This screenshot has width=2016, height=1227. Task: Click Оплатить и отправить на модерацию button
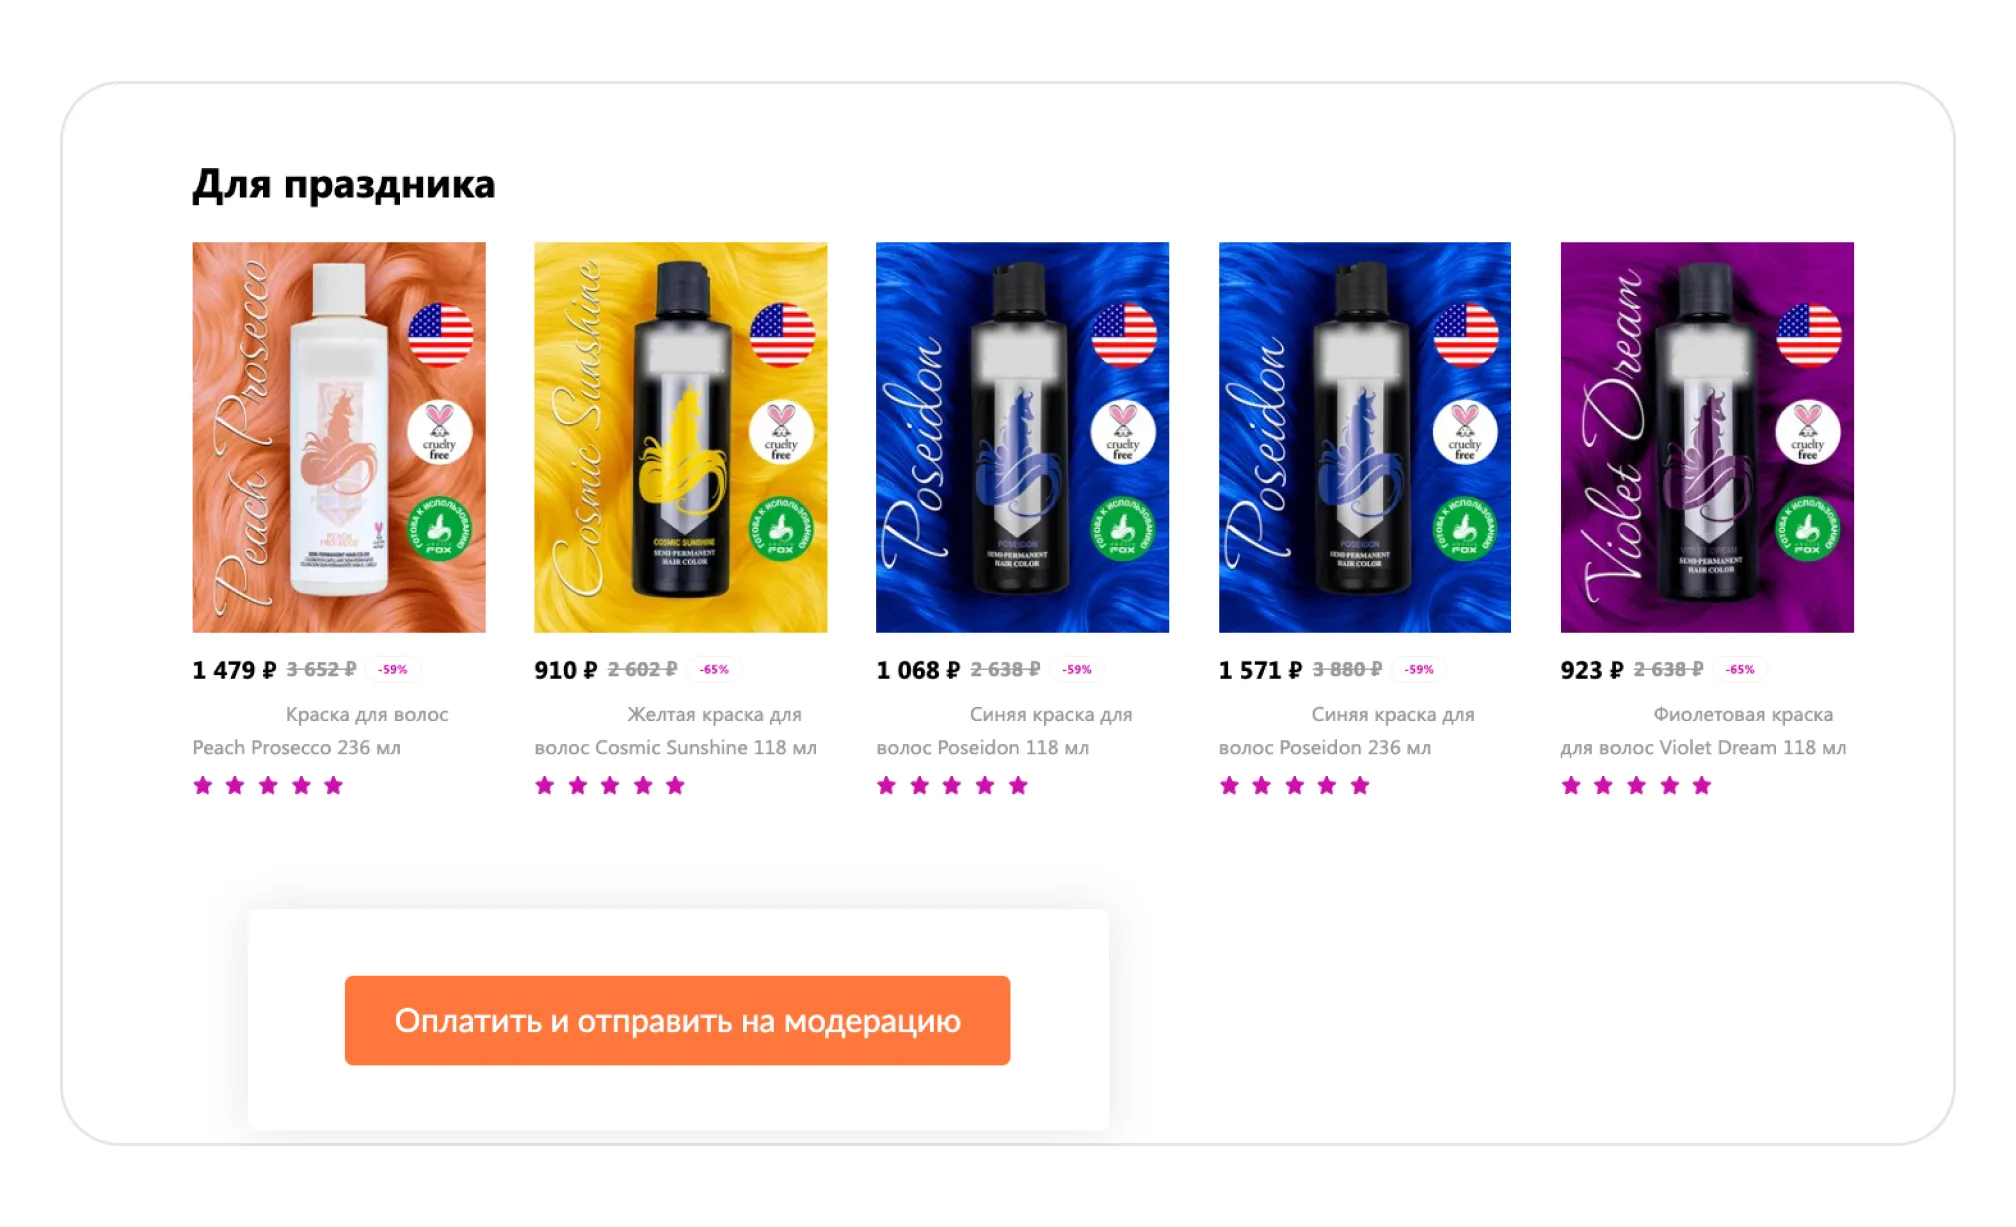click(x=677, y=1020)
